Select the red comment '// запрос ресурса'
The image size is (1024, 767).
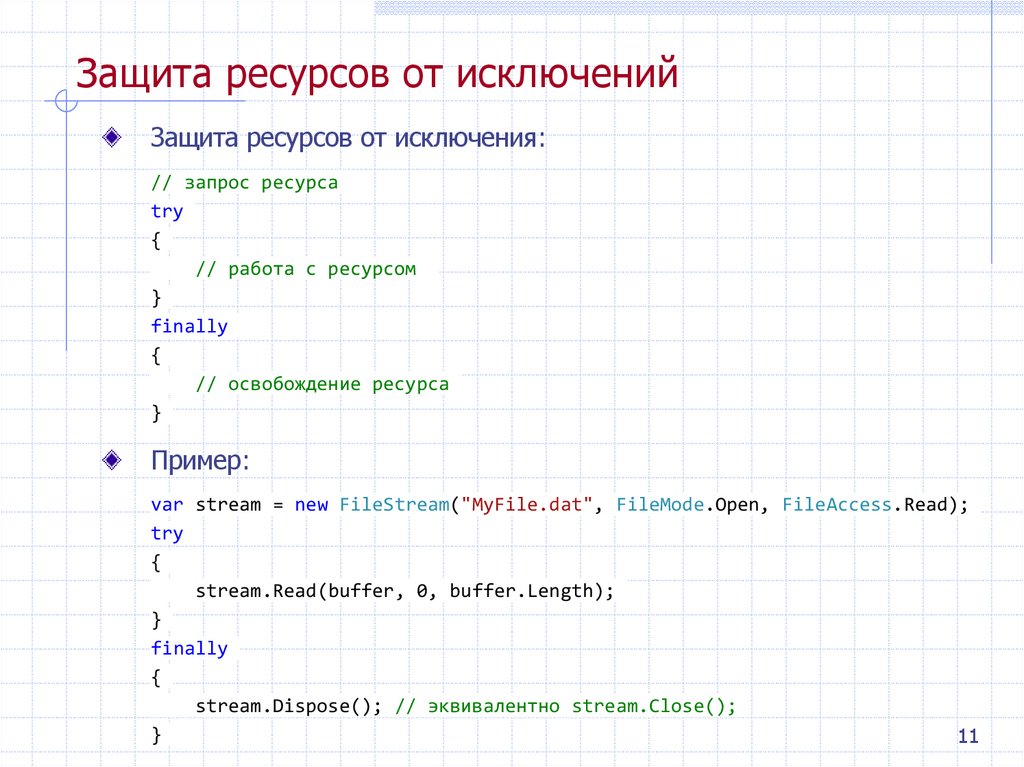click(244, 182)
